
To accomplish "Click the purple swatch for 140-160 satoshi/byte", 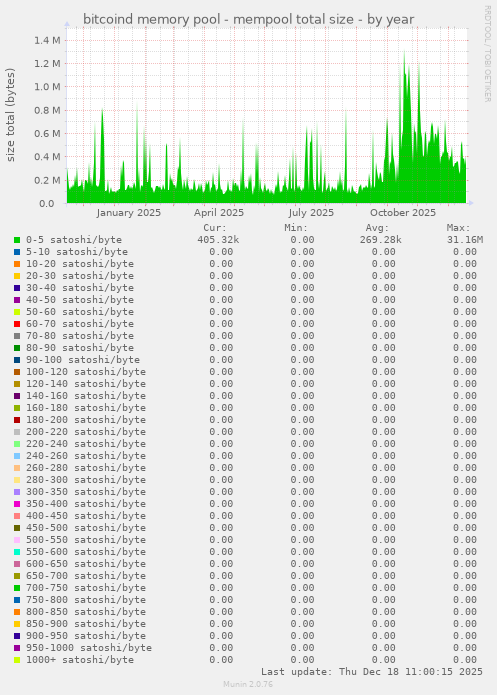I will (x=17, y=396).
